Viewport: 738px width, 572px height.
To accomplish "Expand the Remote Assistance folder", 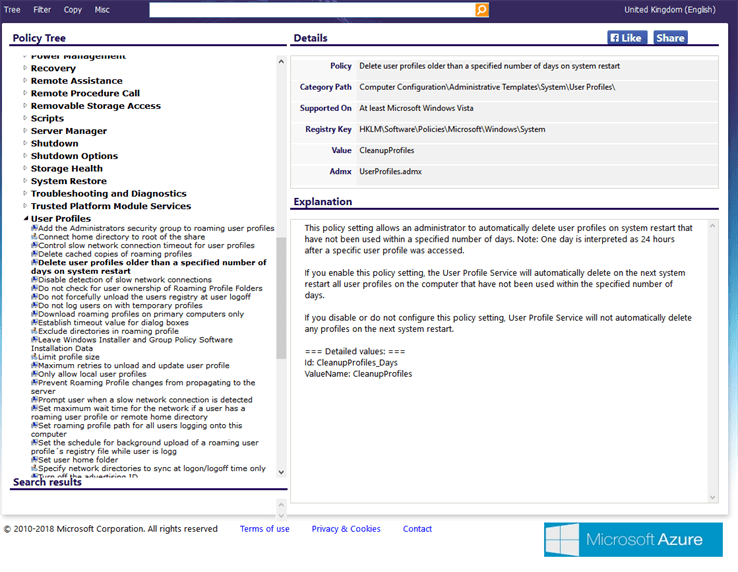I will tap(25, 81).
